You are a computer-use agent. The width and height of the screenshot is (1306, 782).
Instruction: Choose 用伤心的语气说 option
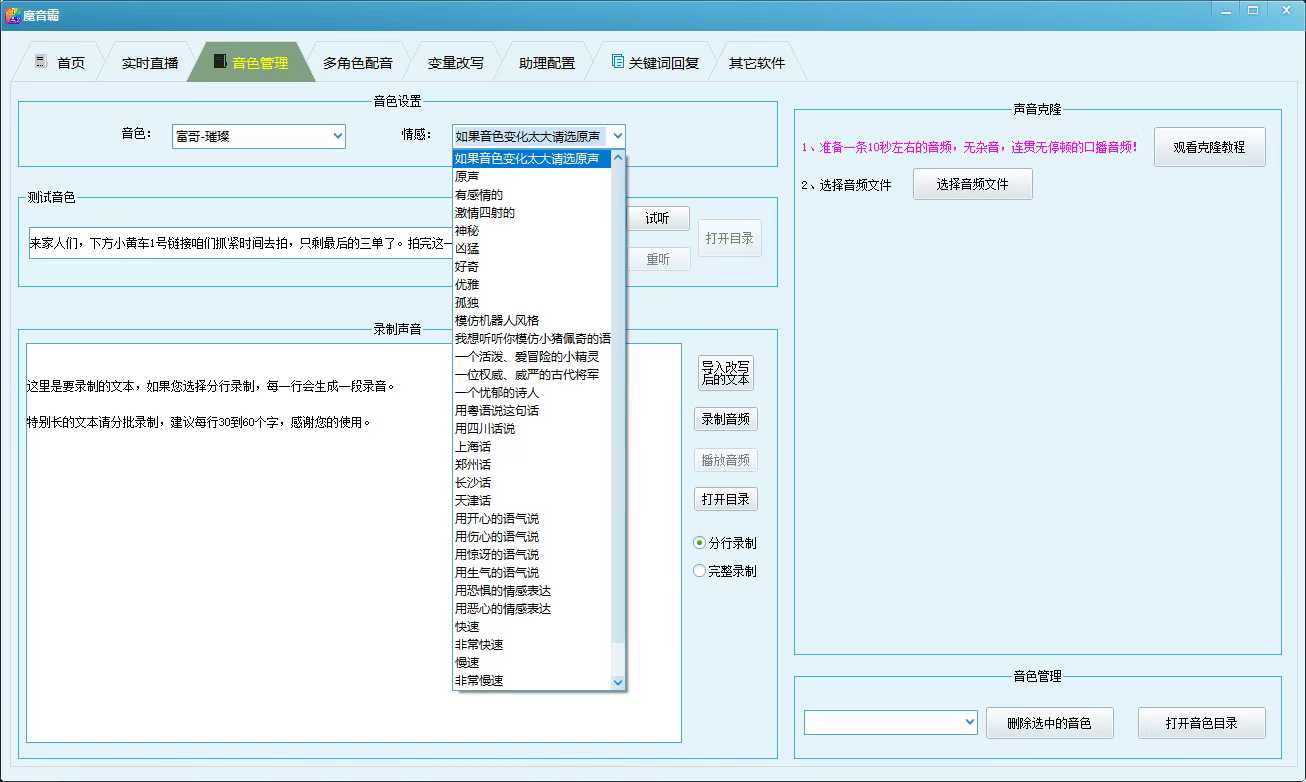[x=532, y=537]
